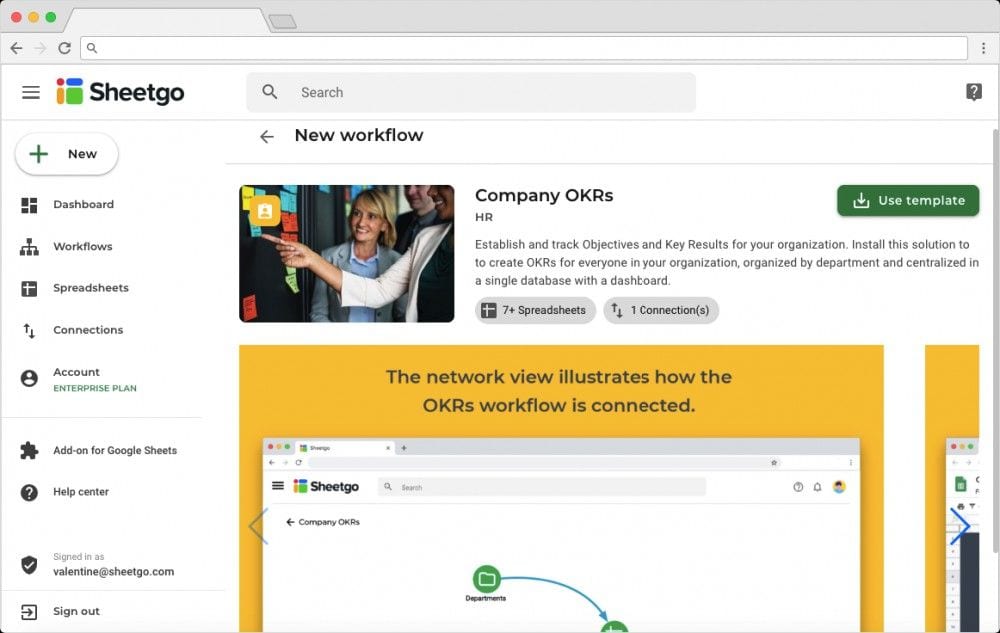
Task: Click the 1 Connection(s) chip
Action: (x=661, y=310)
